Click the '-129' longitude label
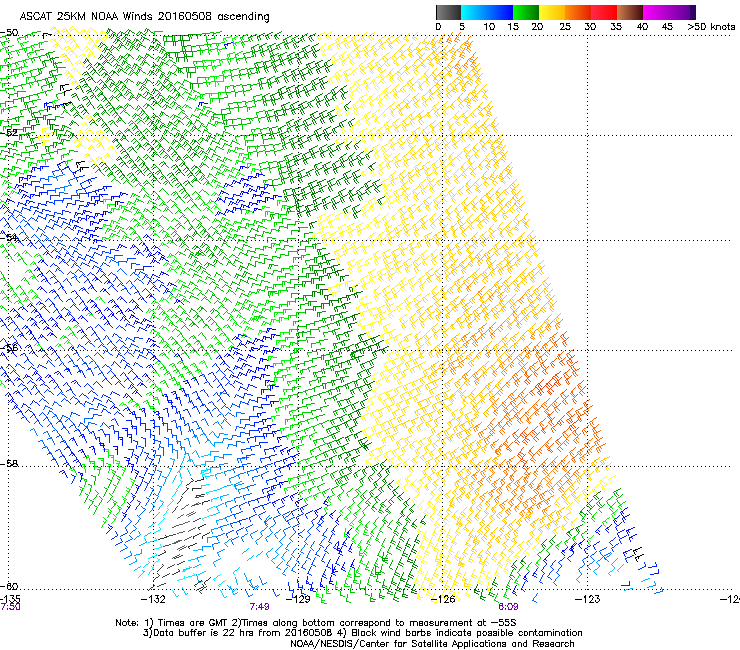The height and width of the screenshot is (650, 740). click(x=298, y=599)
